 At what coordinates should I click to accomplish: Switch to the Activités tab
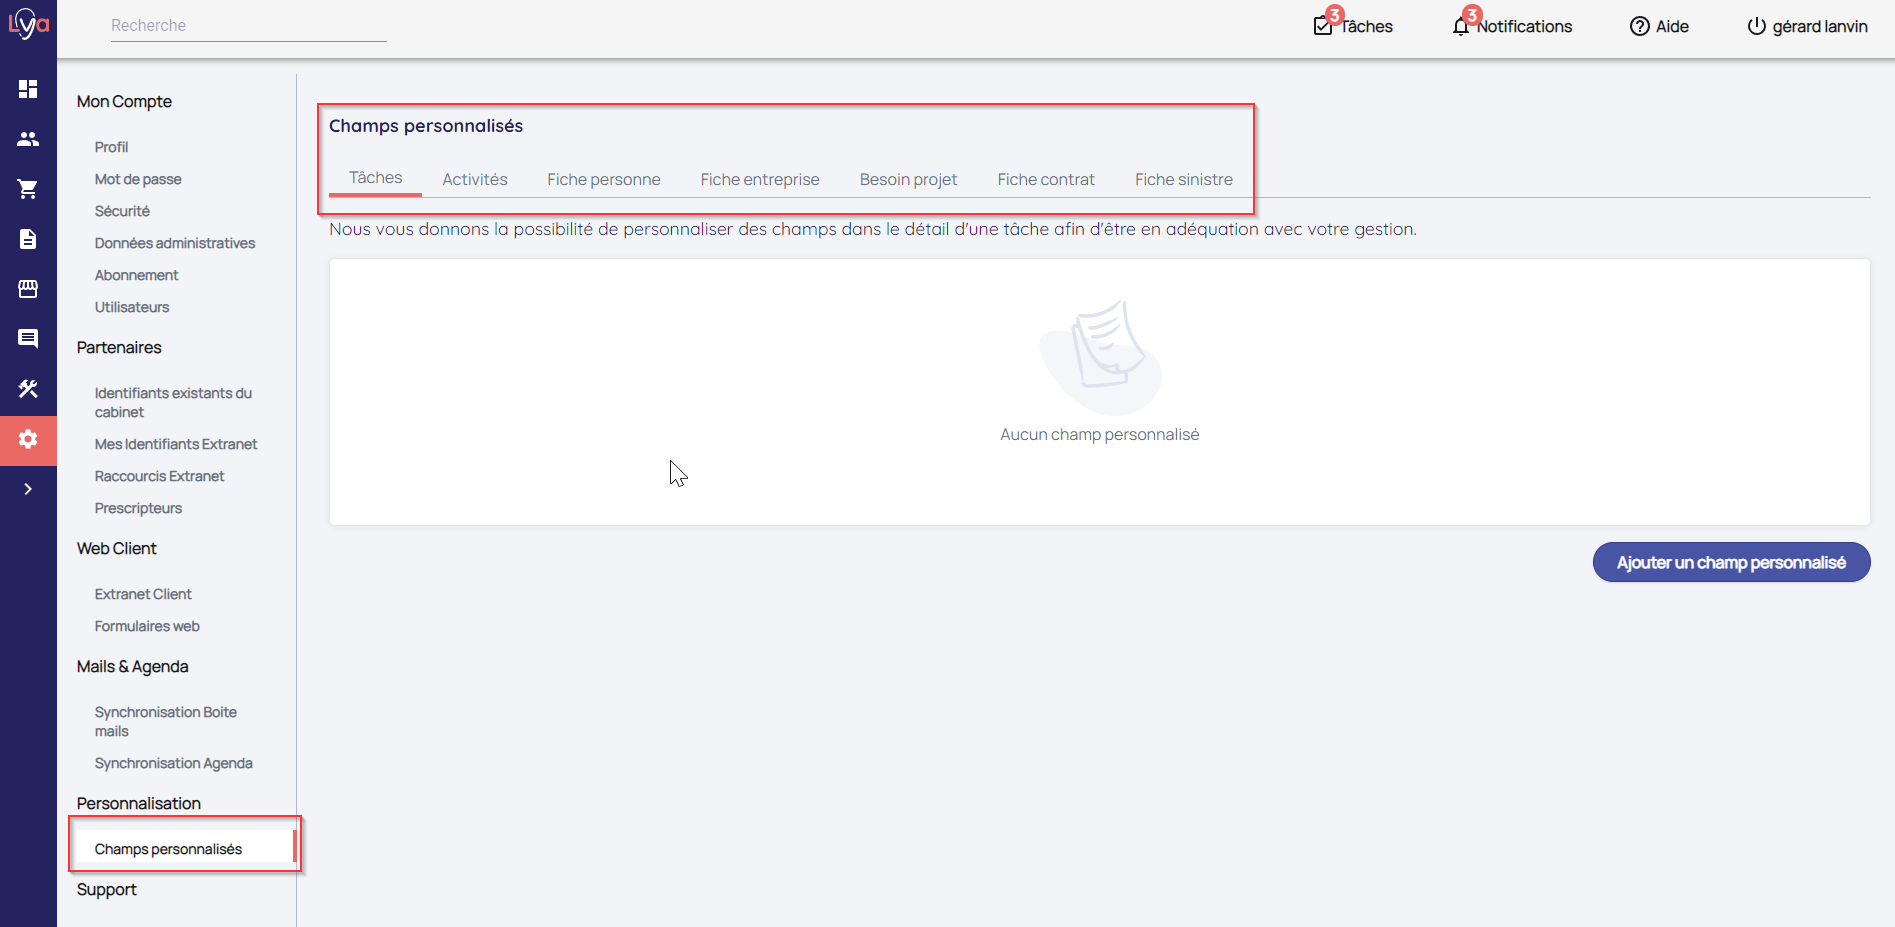(x=475, y=179)
